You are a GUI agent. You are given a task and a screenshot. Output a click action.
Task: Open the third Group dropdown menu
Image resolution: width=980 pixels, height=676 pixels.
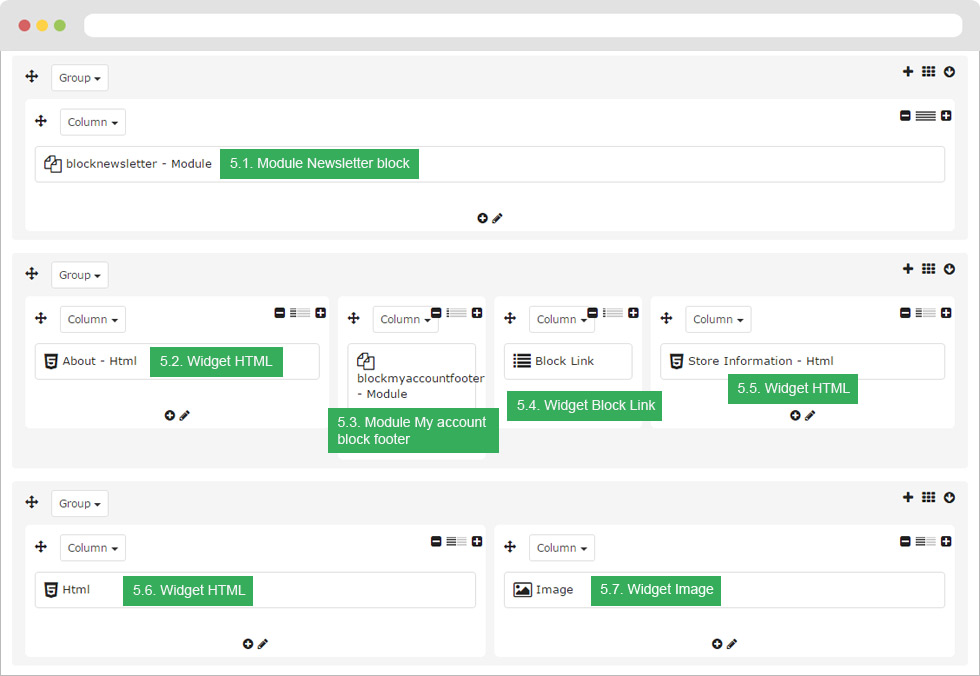pyautogui.click(x=79, y=503)
